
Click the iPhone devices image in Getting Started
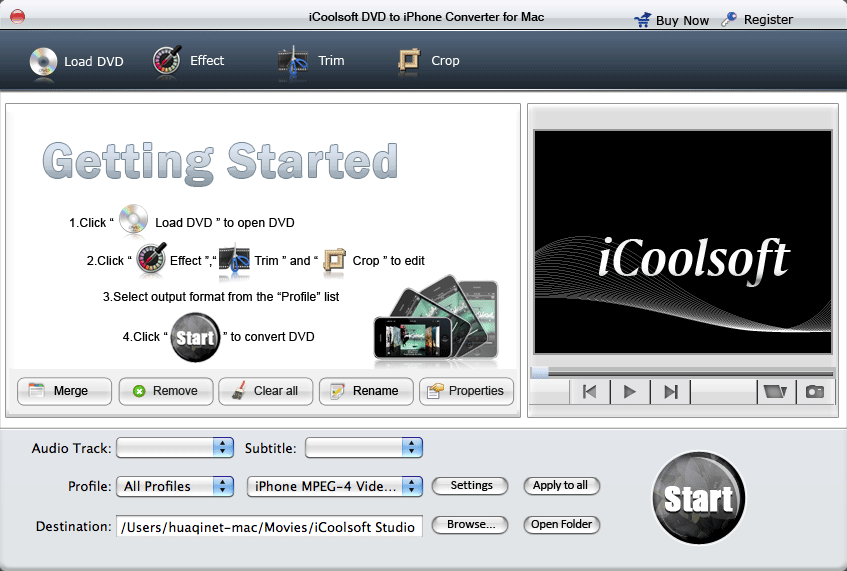point(436,318)
